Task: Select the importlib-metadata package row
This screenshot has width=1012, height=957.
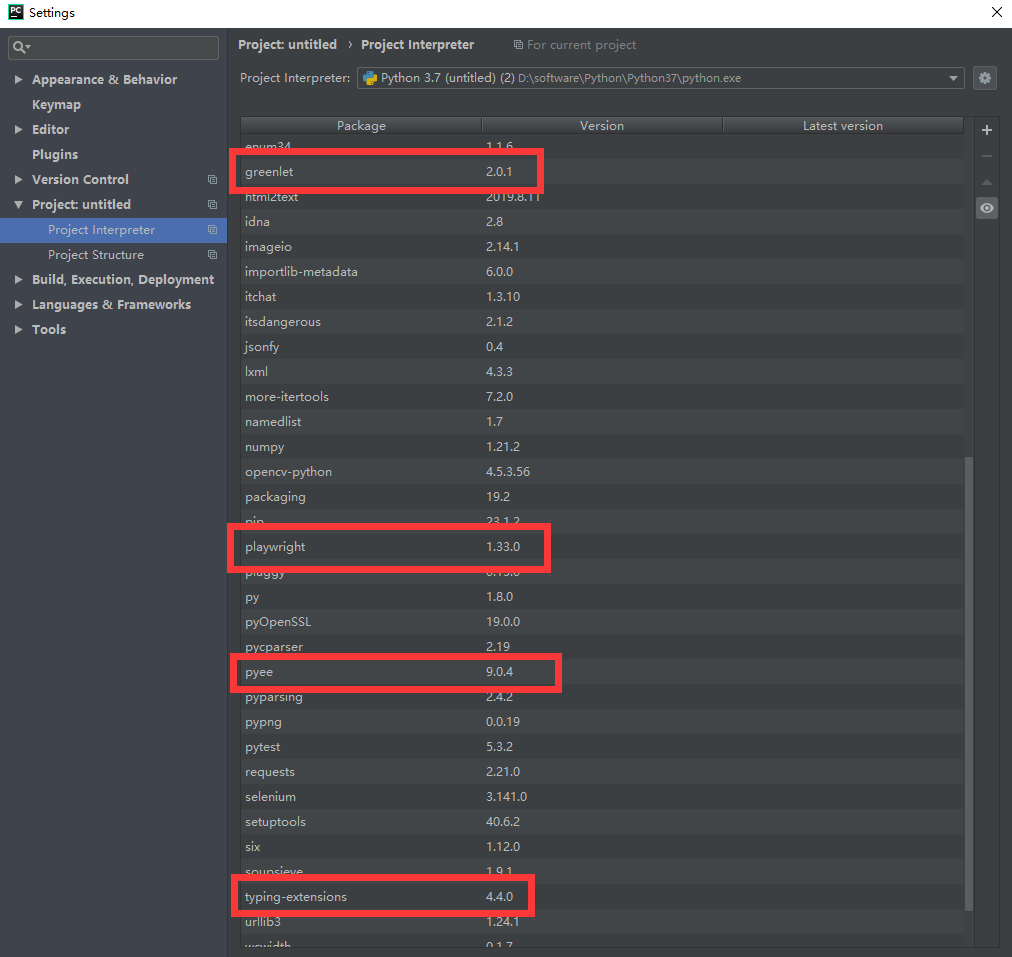Action: (602, 272)
